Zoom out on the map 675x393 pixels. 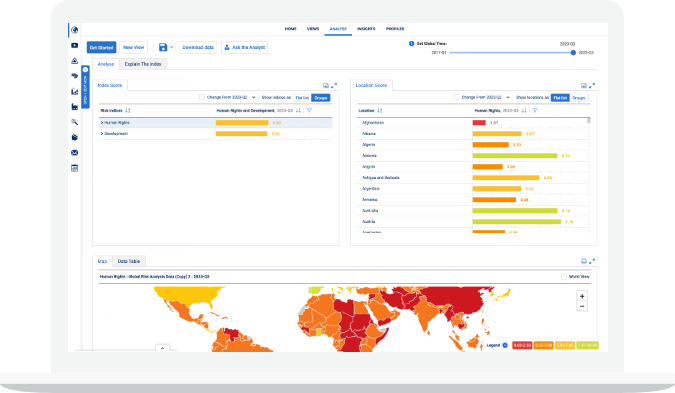pyautogui.click(x=582, y=306)
